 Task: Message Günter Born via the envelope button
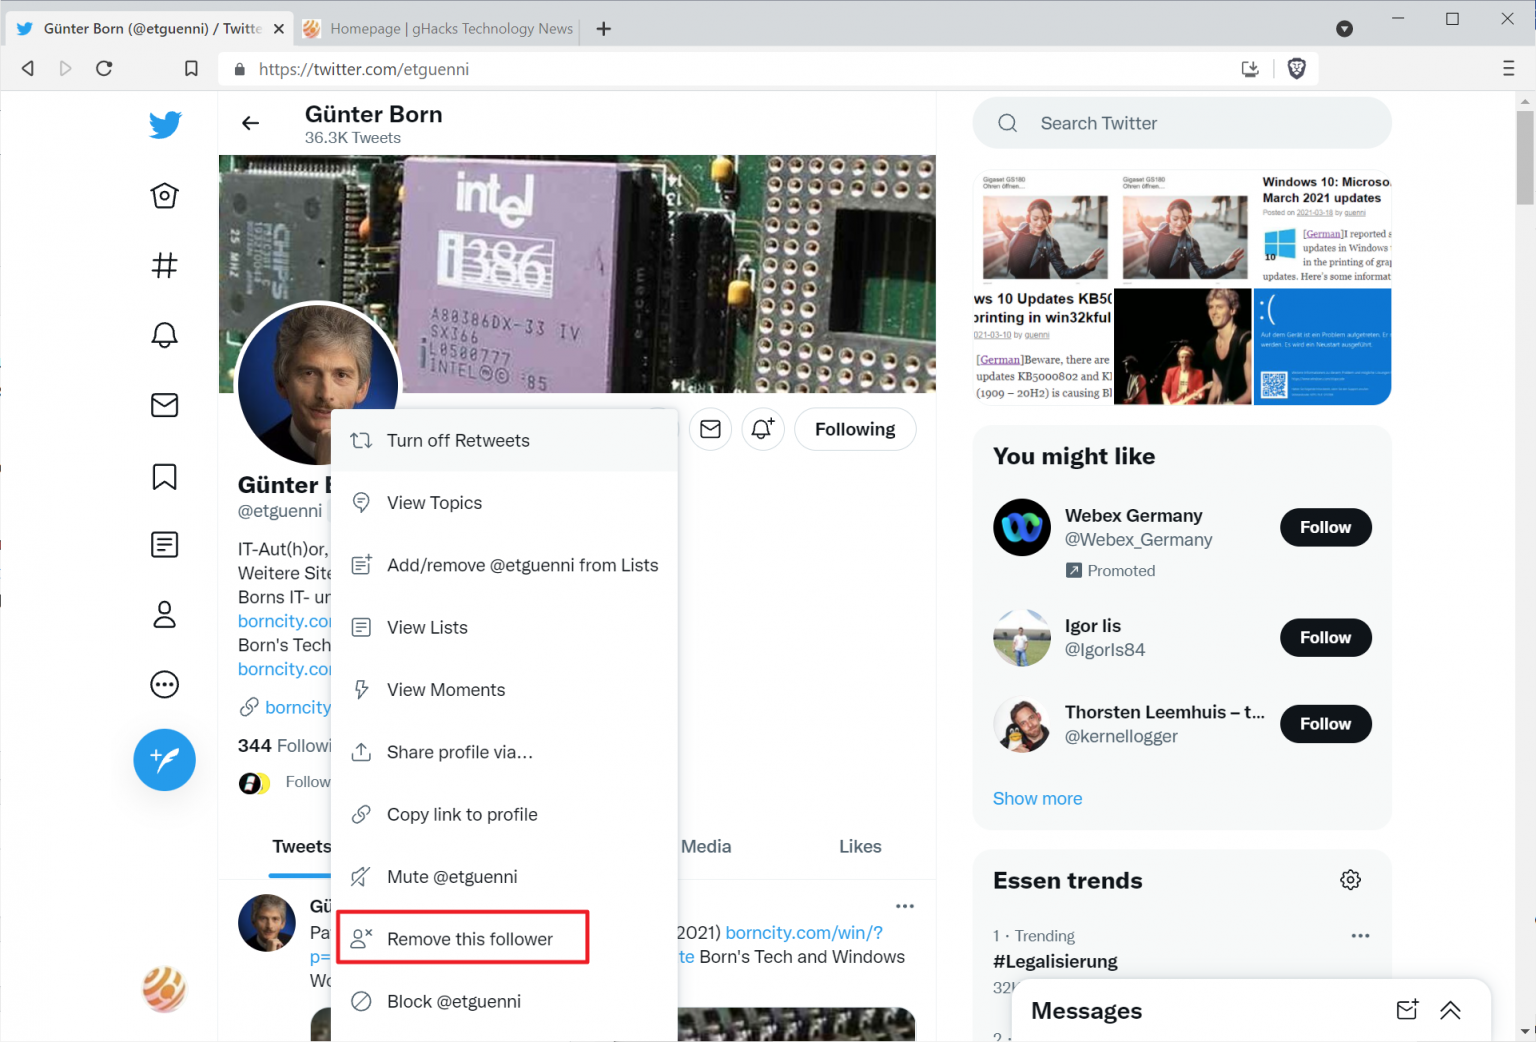click(710, 429)
